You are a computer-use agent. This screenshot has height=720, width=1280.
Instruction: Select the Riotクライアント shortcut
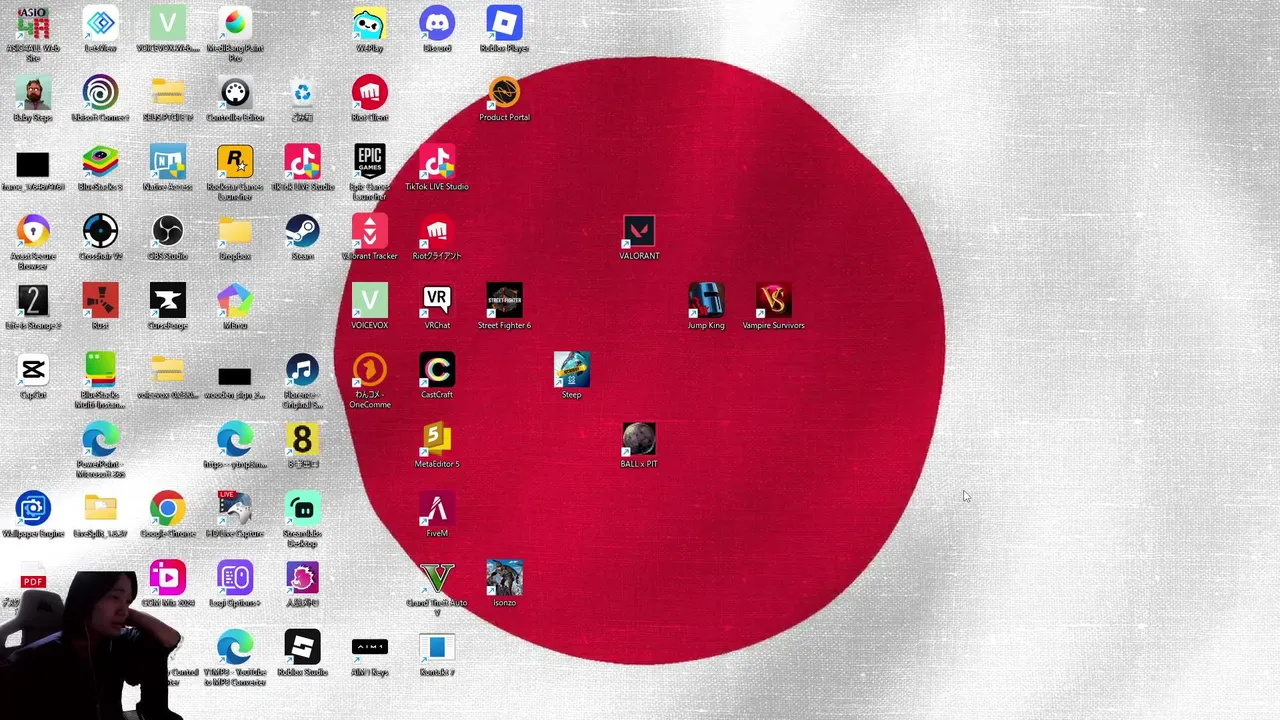click(x=437, y=232)
